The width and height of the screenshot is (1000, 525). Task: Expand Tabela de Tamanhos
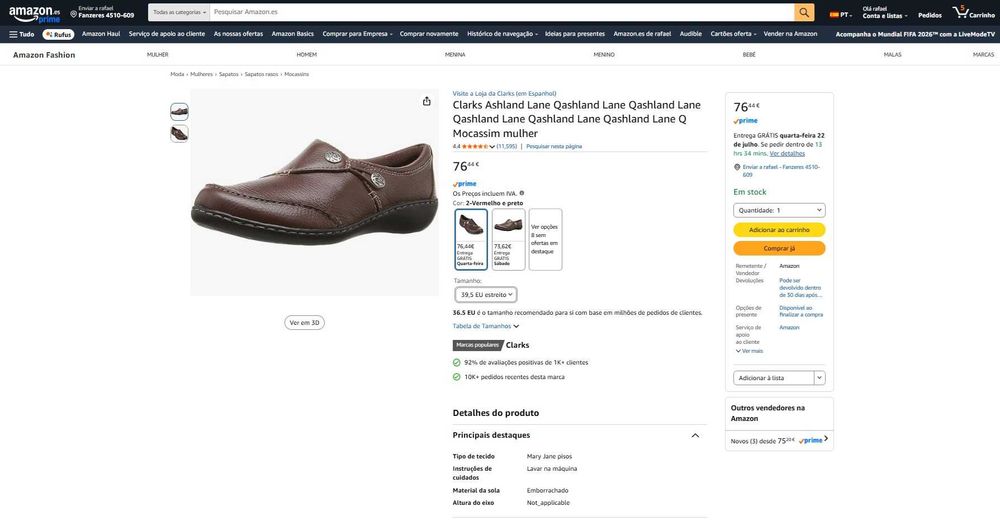486,326
